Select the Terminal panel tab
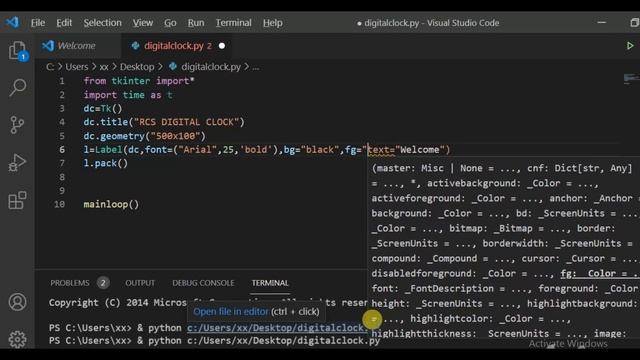Viewport: 640px width, 360px height. click(x=270, y=283)
